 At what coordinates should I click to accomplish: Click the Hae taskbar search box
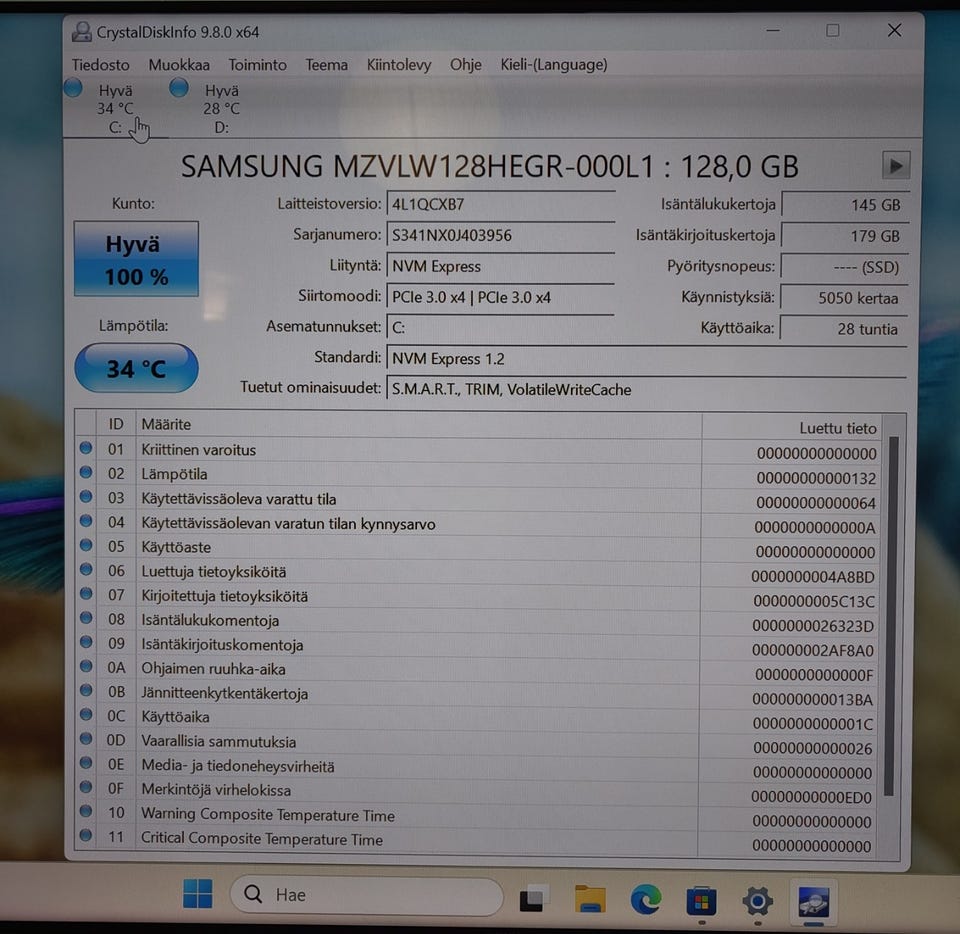367,895
